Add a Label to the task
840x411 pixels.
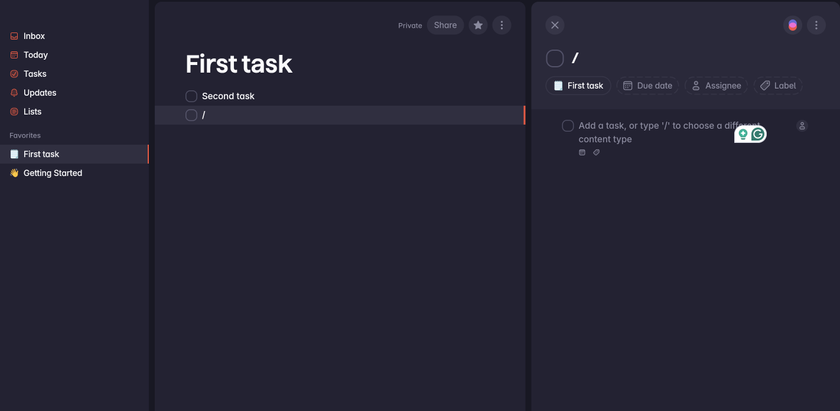click(x=778, y=86)
